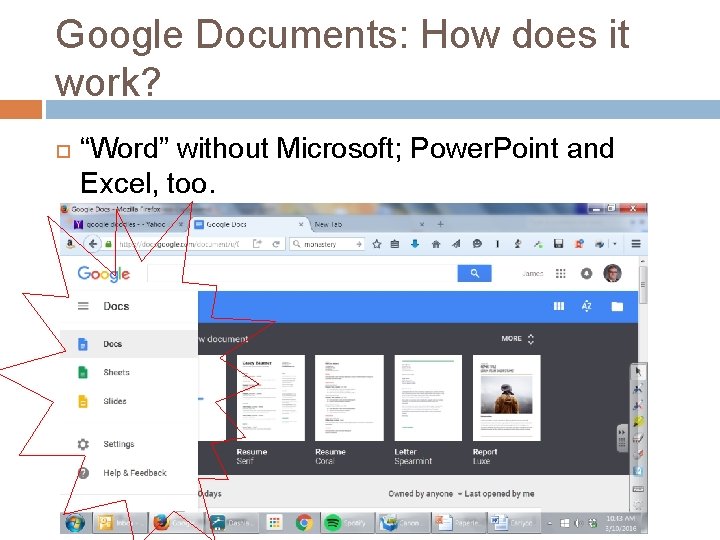The width and height of the screenshot is (720, 540).
Task: Expand templates with the MORE button
Action: tap(518, 338)
